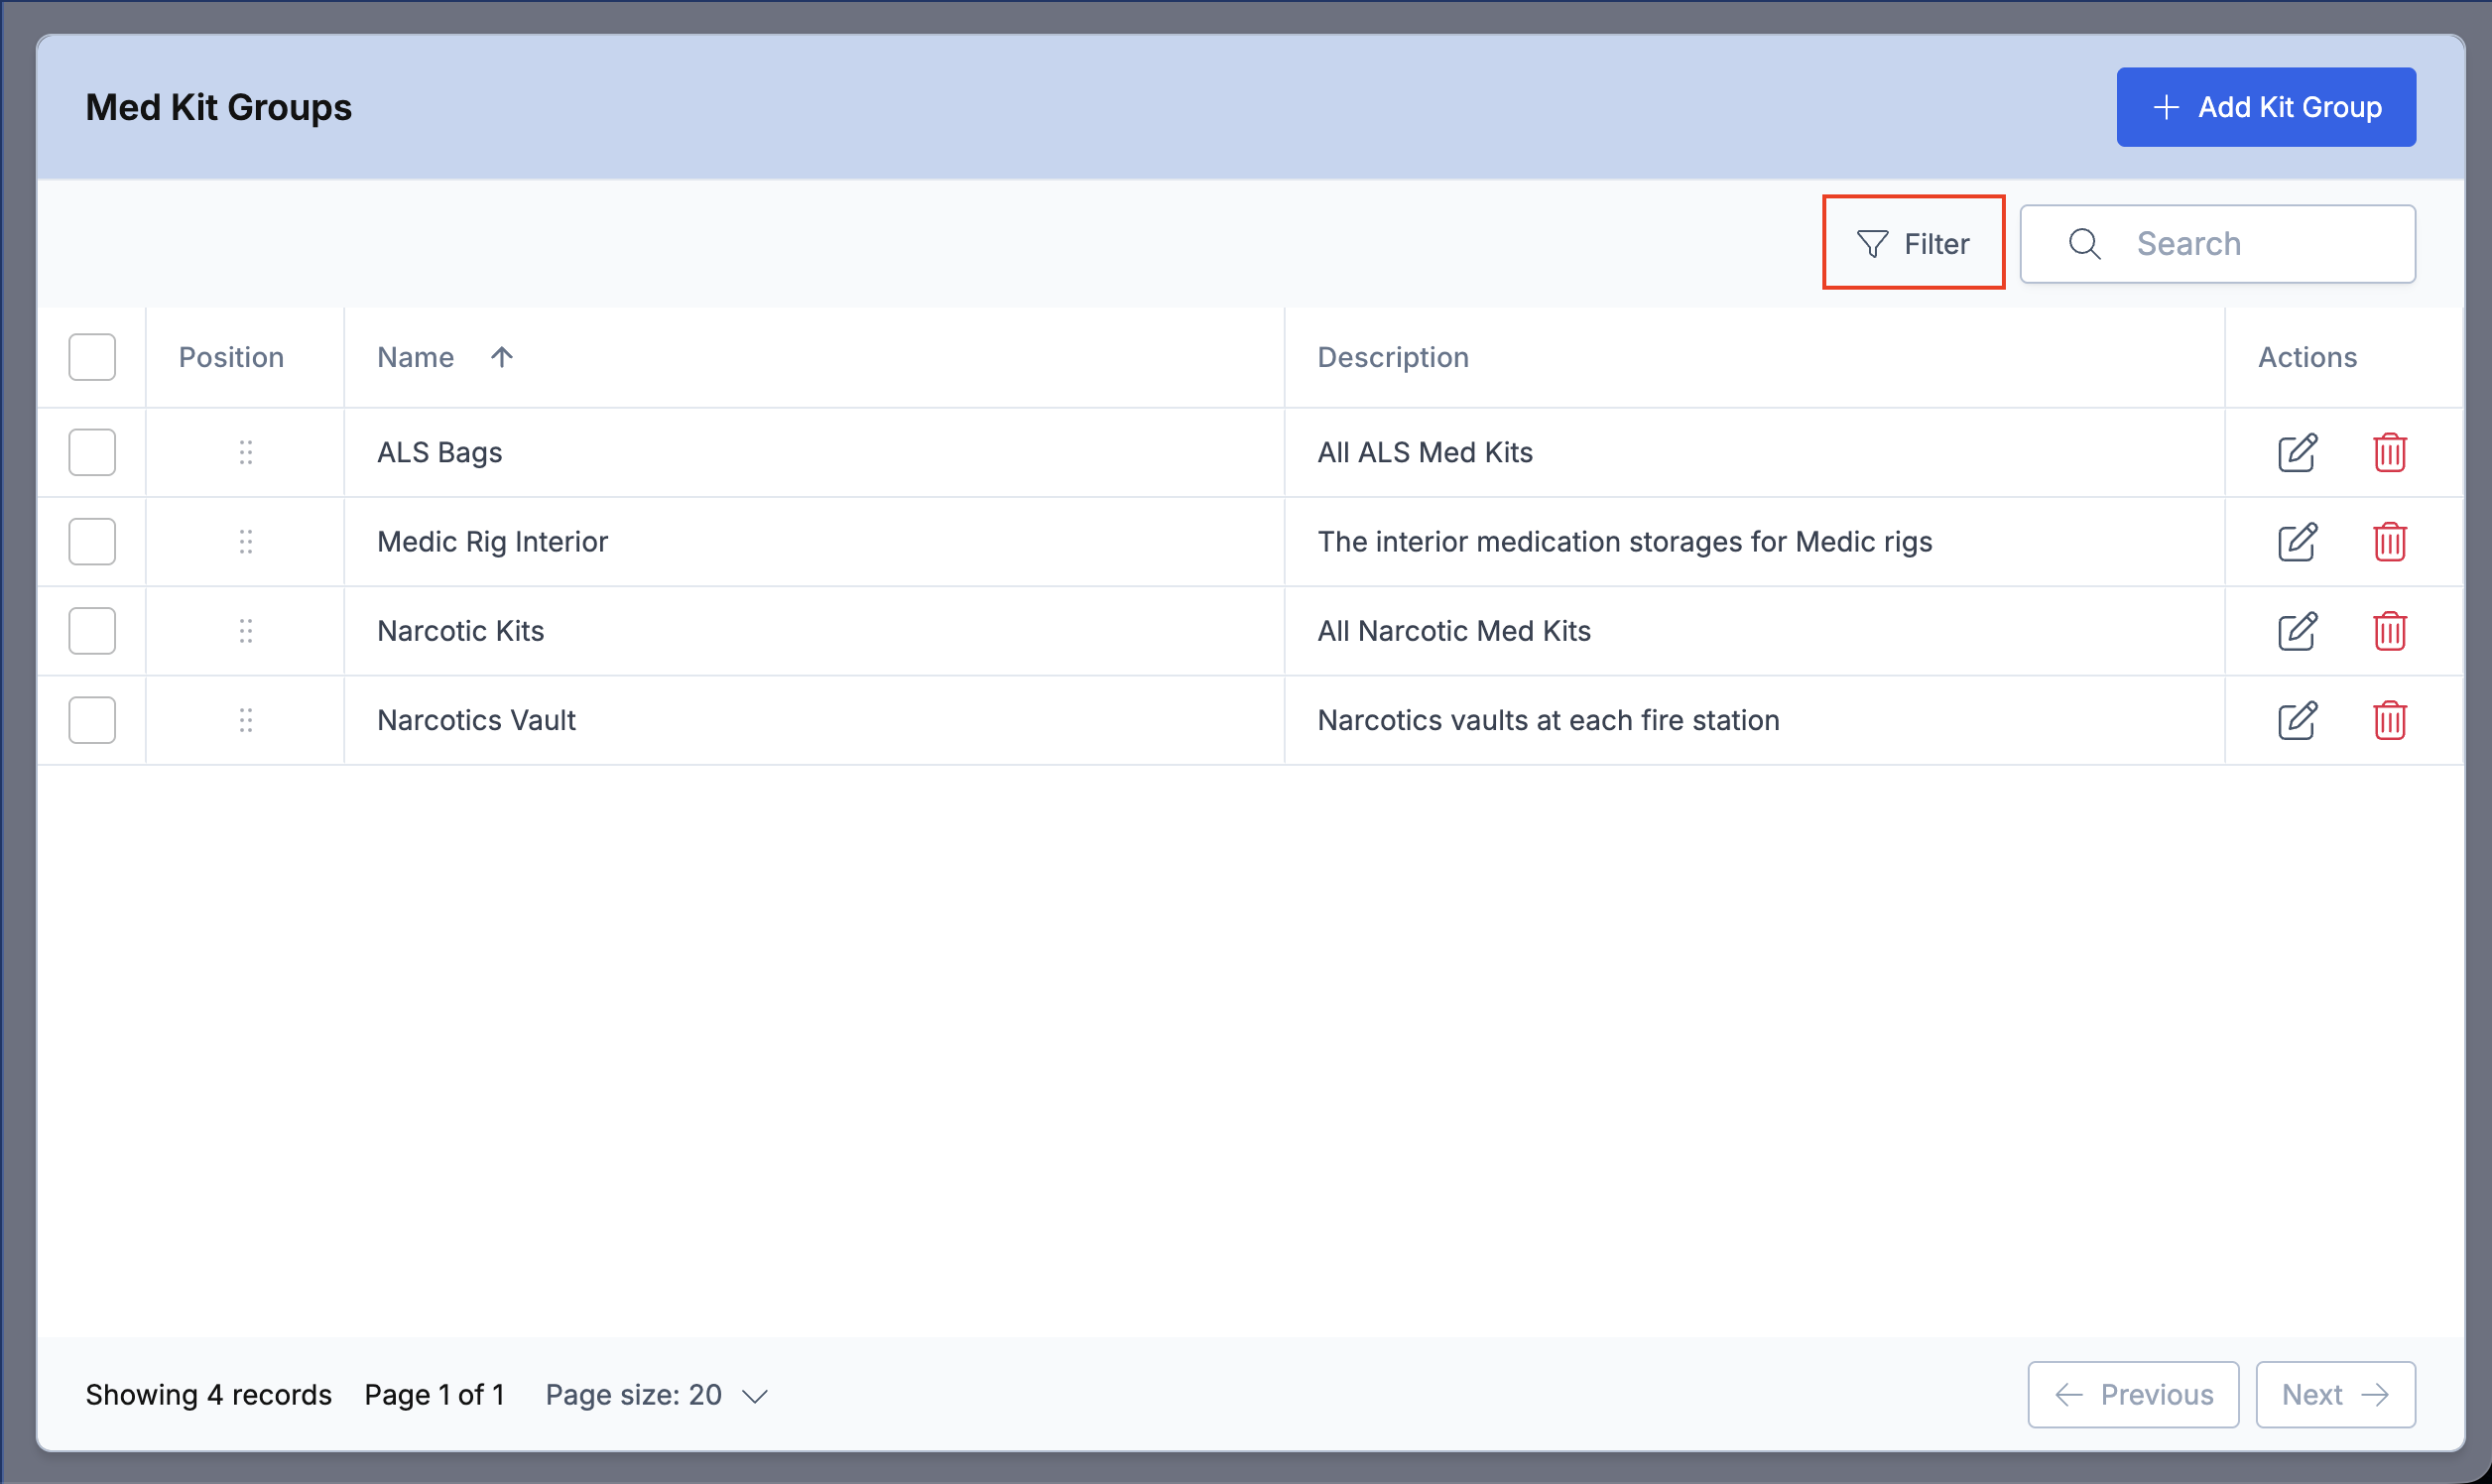Viewport: 2492px width, 1484px height.
Task: Select the Narcotics Vault row checkbox
Action: pyautogui.click(x=92, y=720)
